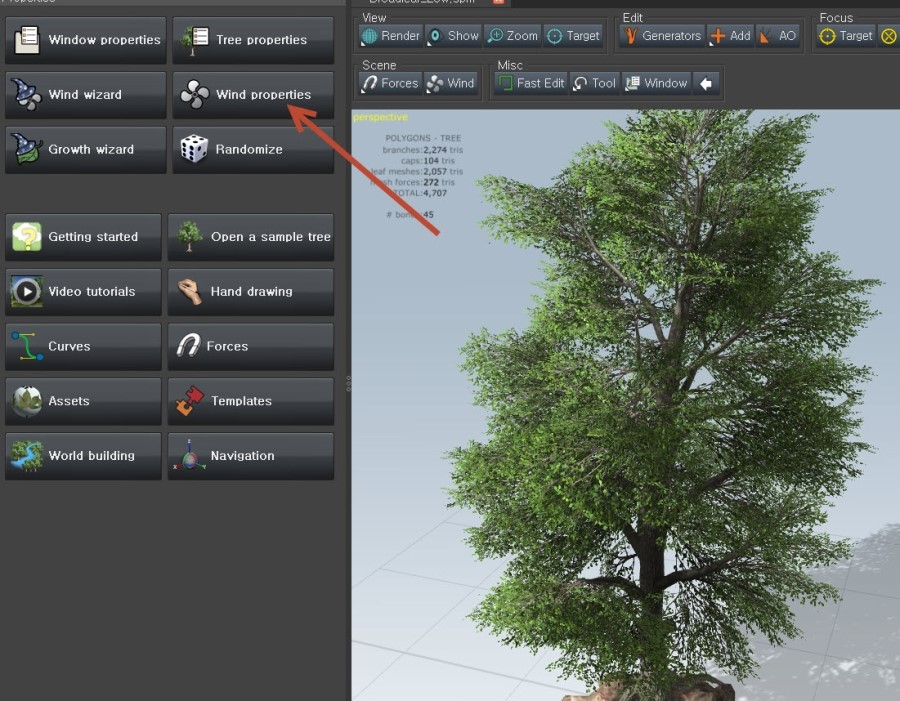This screenshot has height=701, width=900.
Task: Open the Navigation help topic
Action: pyautogui.click(x=250, y=456)
